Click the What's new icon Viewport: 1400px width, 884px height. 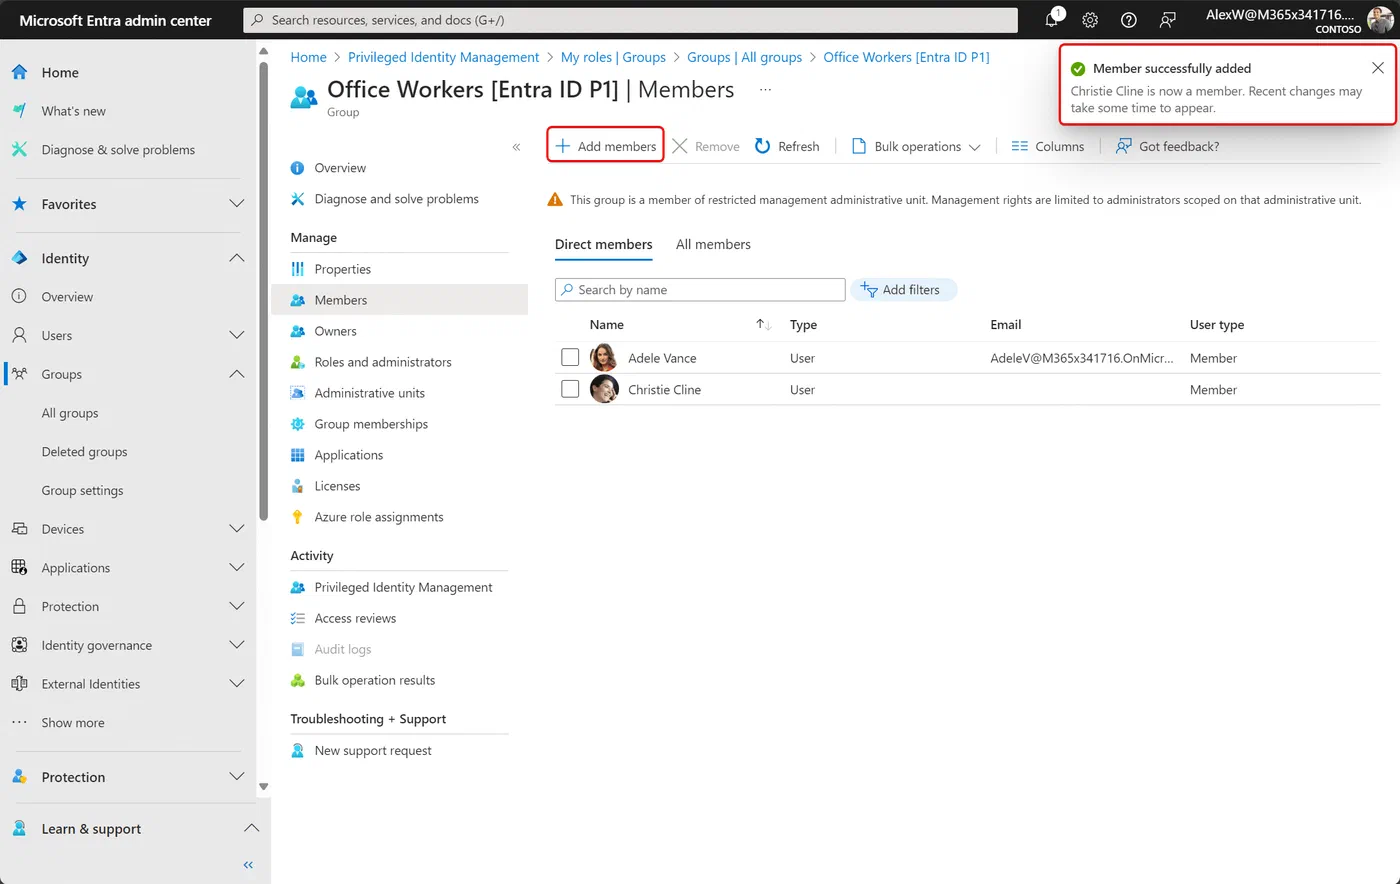(x=19, y=111)
